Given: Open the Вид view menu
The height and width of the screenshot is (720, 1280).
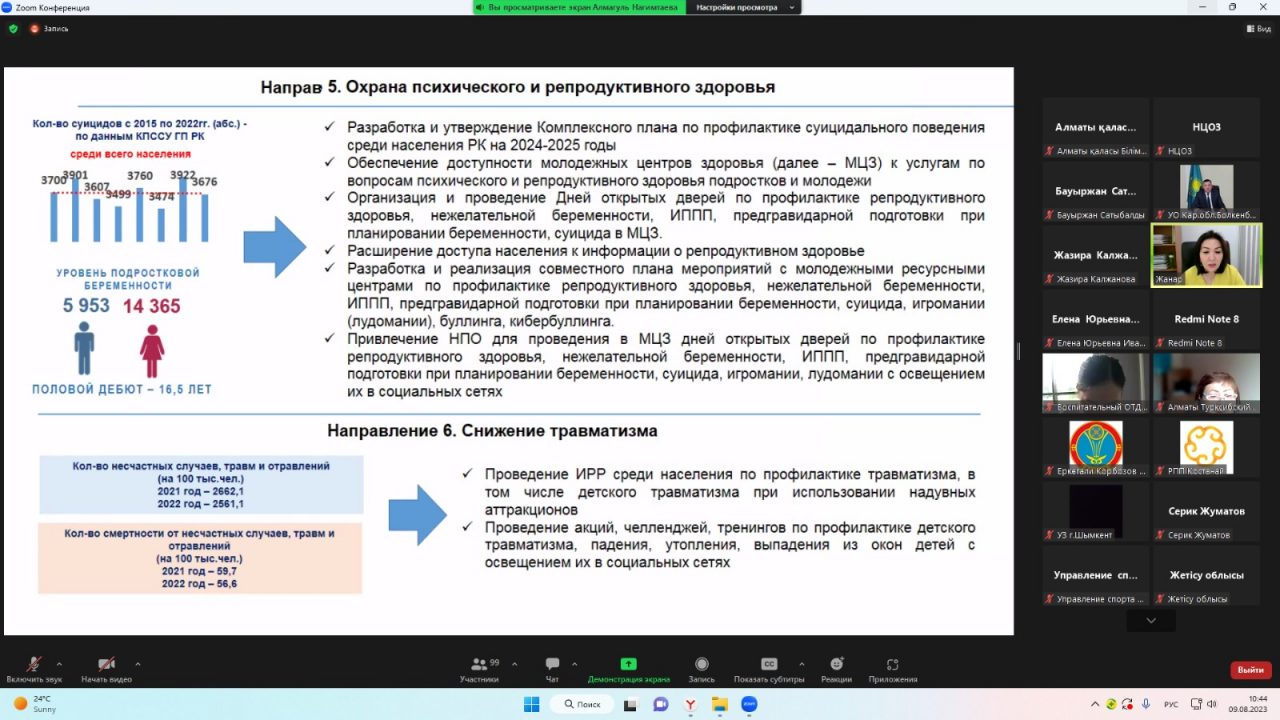Looking at the screenshot, I should click(x=1258, y=29).
